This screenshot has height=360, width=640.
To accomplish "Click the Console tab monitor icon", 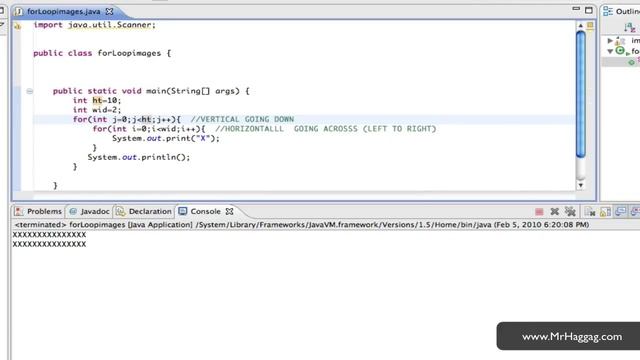I will coord(182,211).
